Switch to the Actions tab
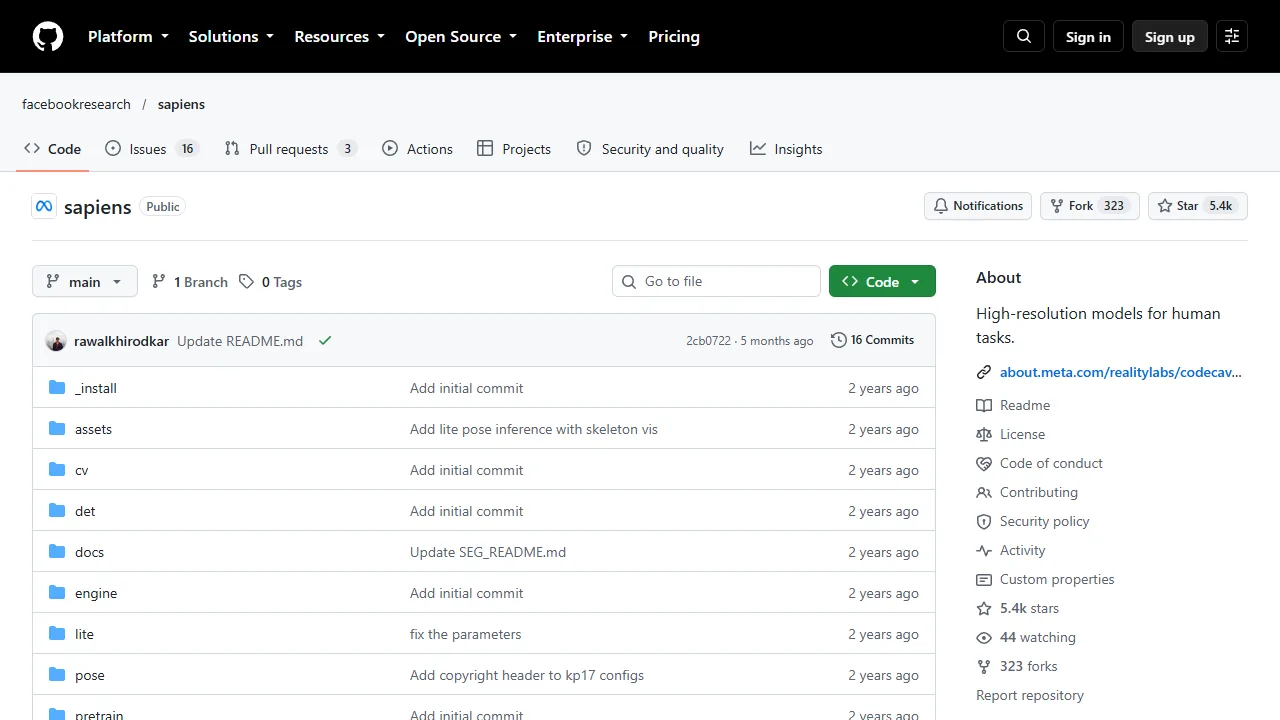The height and width of the screenshot is (720, 1280). pos(417,149)
